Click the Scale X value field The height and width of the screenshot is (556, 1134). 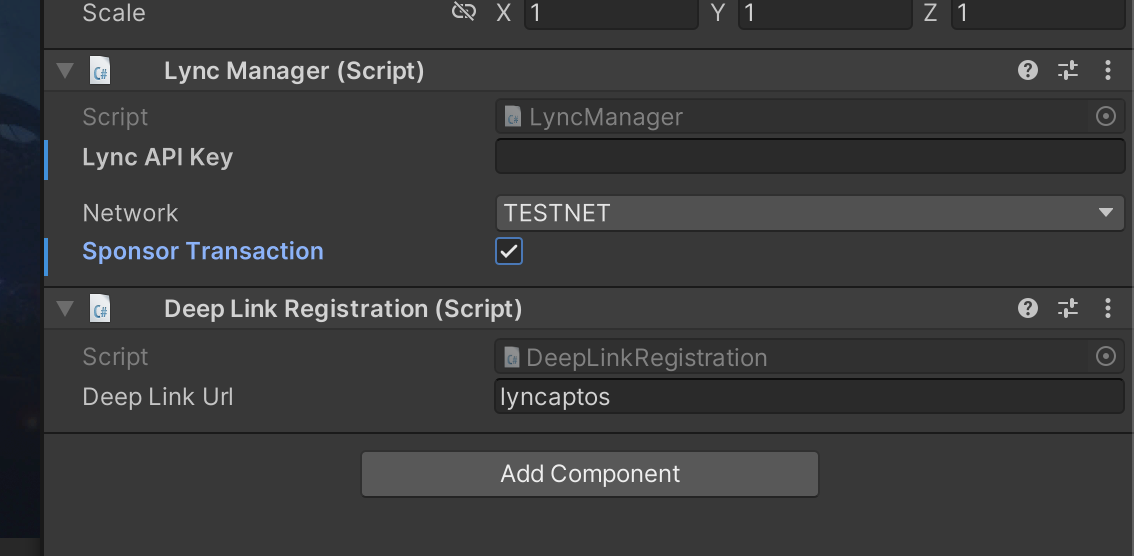coord(611,13)
